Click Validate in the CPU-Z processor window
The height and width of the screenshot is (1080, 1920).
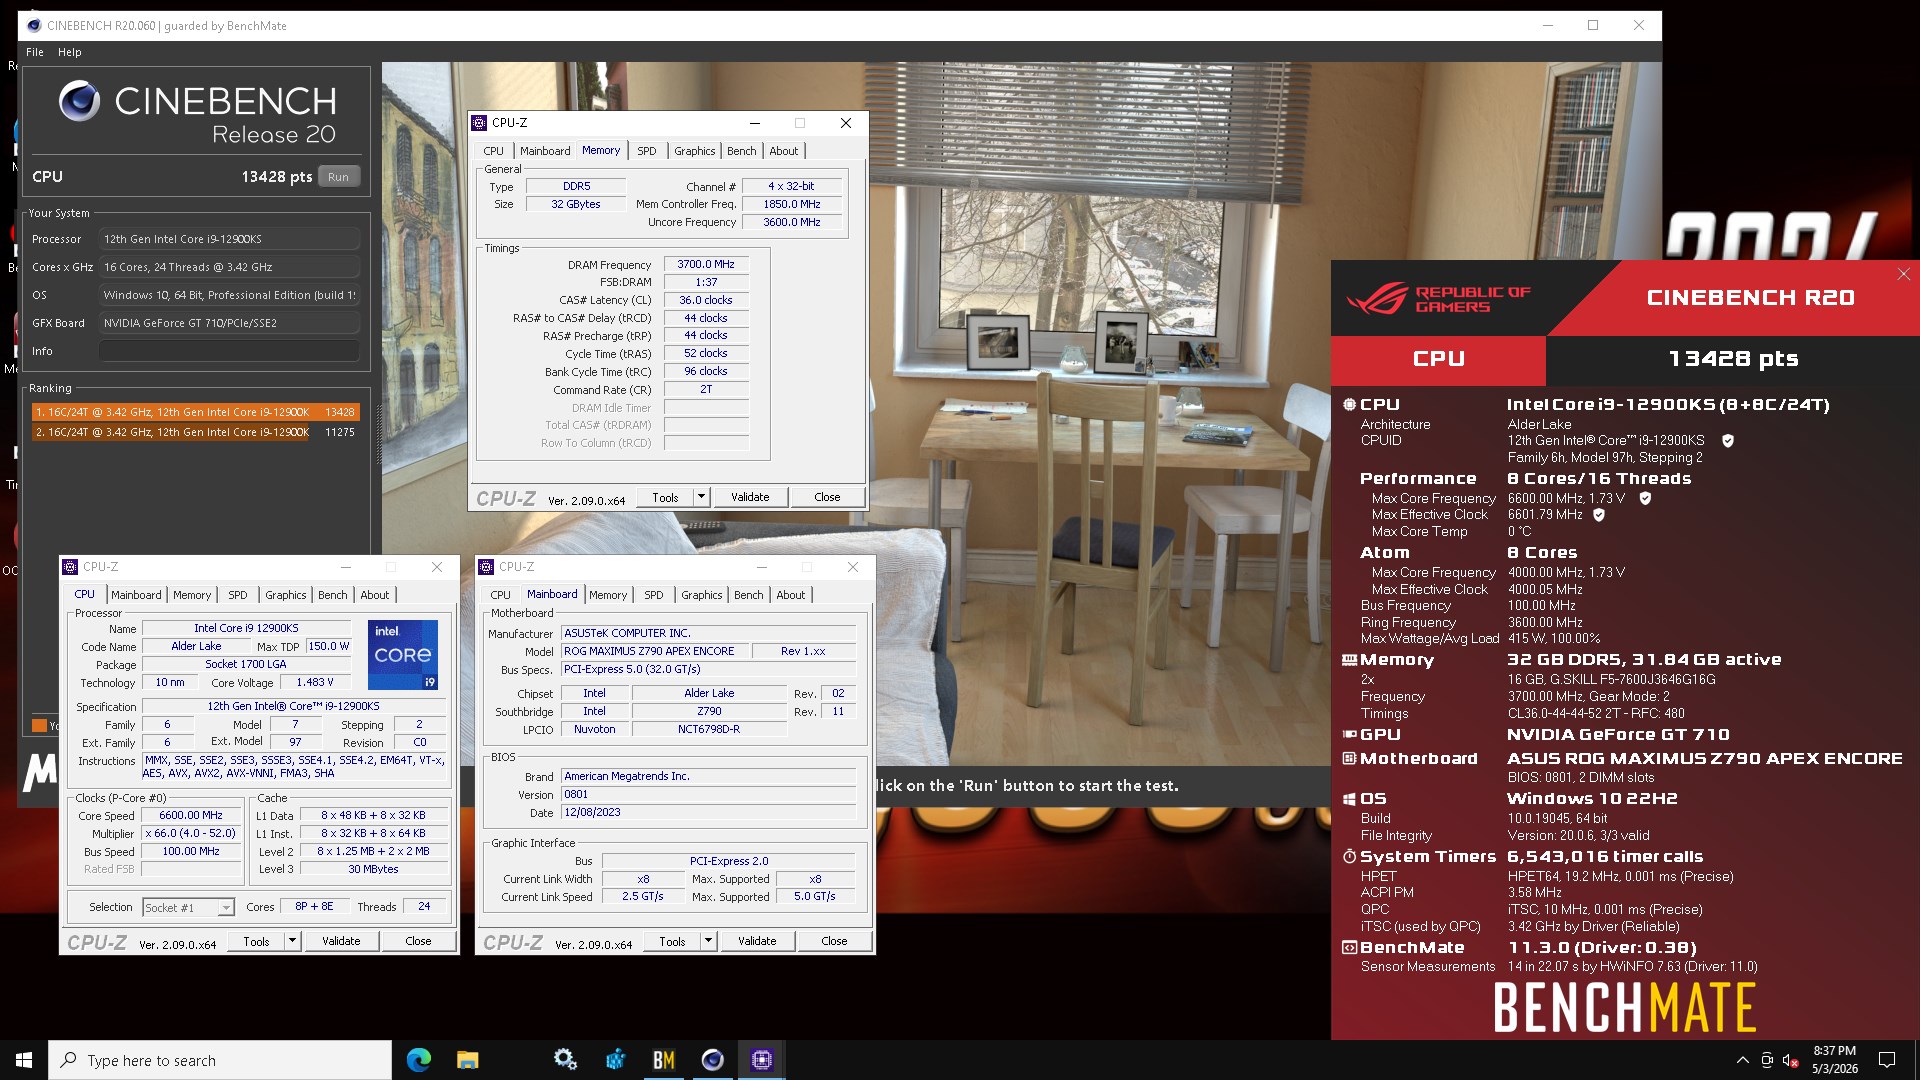tap(341, 941)
